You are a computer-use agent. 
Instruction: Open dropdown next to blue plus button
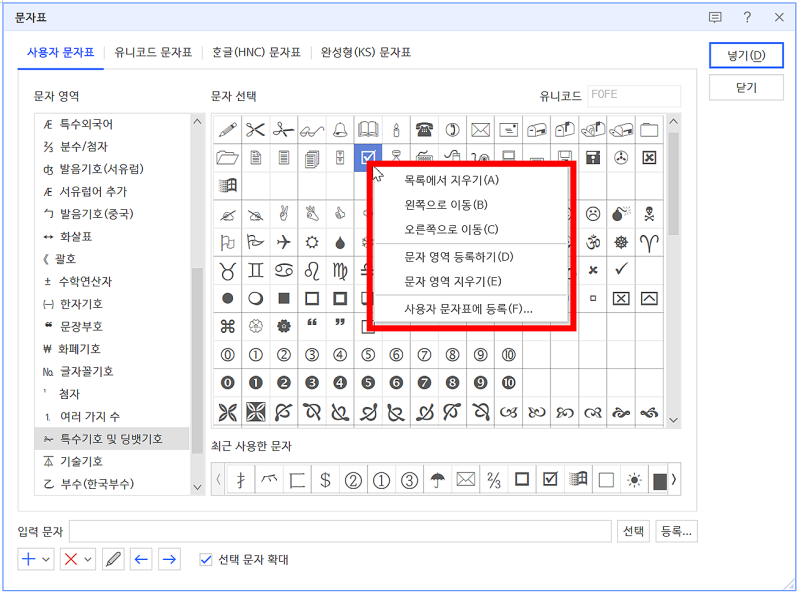(46, 559)
